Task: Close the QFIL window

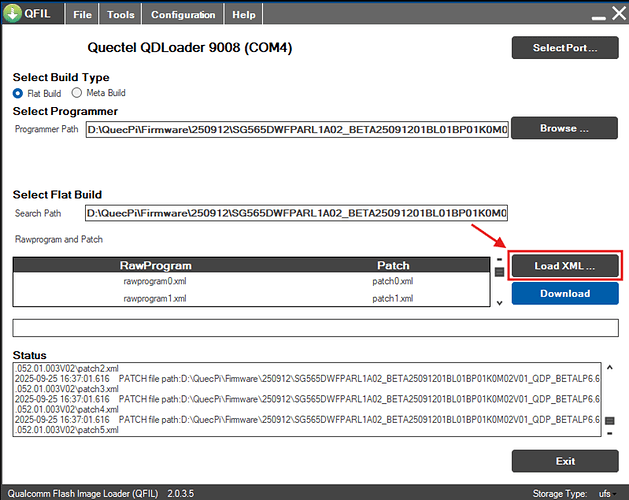Action: click(x=619, y=13)
